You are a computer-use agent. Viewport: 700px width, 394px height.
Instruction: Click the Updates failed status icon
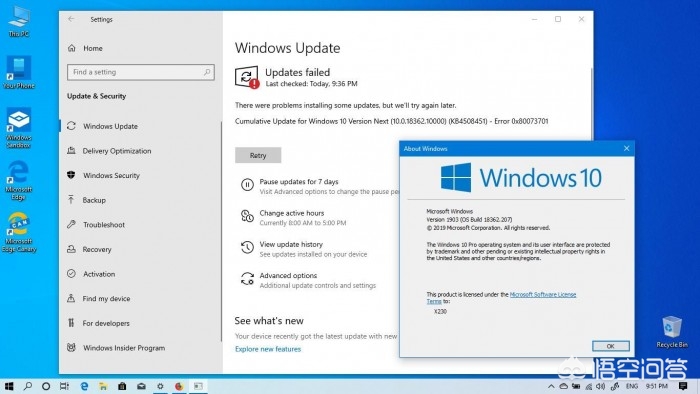[247, 77]
